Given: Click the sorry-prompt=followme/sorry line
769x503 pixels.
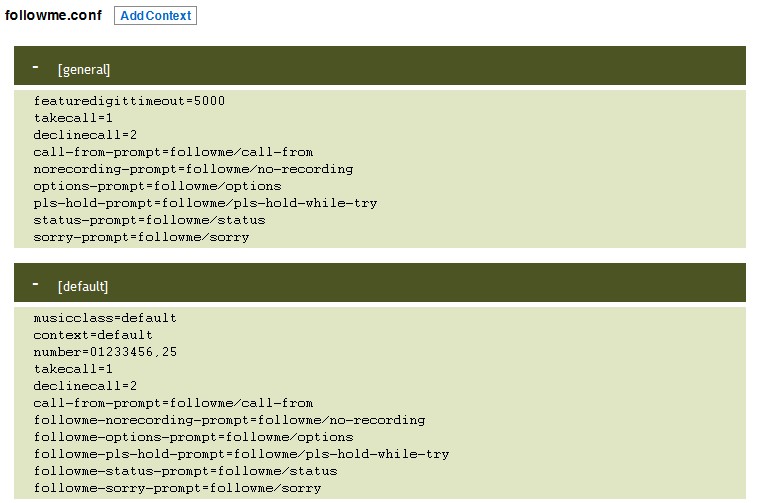Looking at the screenshot, I should click(x=141, y=237).
